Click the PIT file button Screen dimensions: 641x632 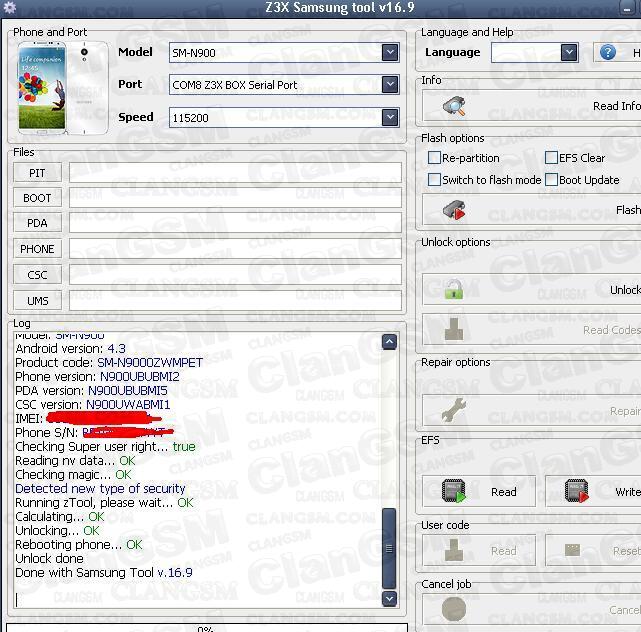click(x=37, y=173)
